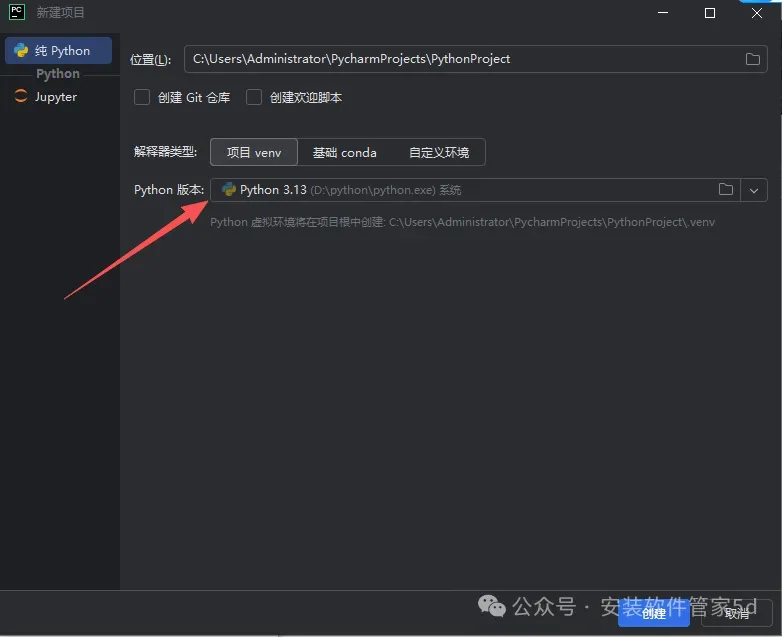Choose the 基础 conda interpreter type
This screenshot has width=782, height=637.
click(x=345, y=152)
